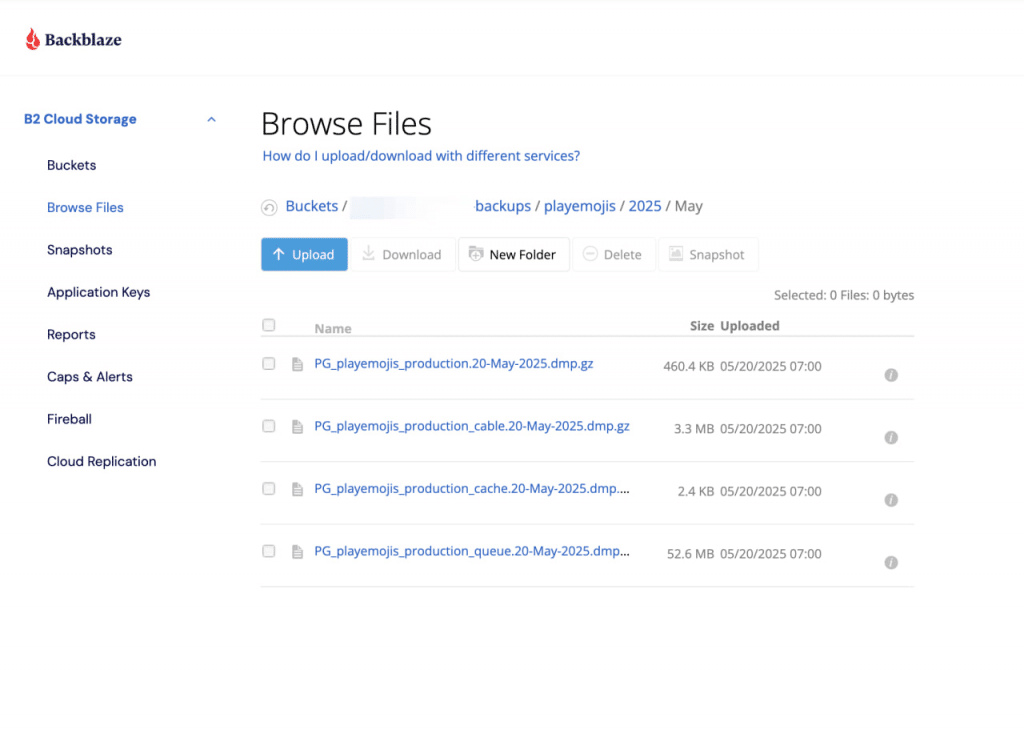Click the B2 Cloud Storage heading
This screenshot has height=730, width=1024.
pyautogui.click(x=80, y=119)
